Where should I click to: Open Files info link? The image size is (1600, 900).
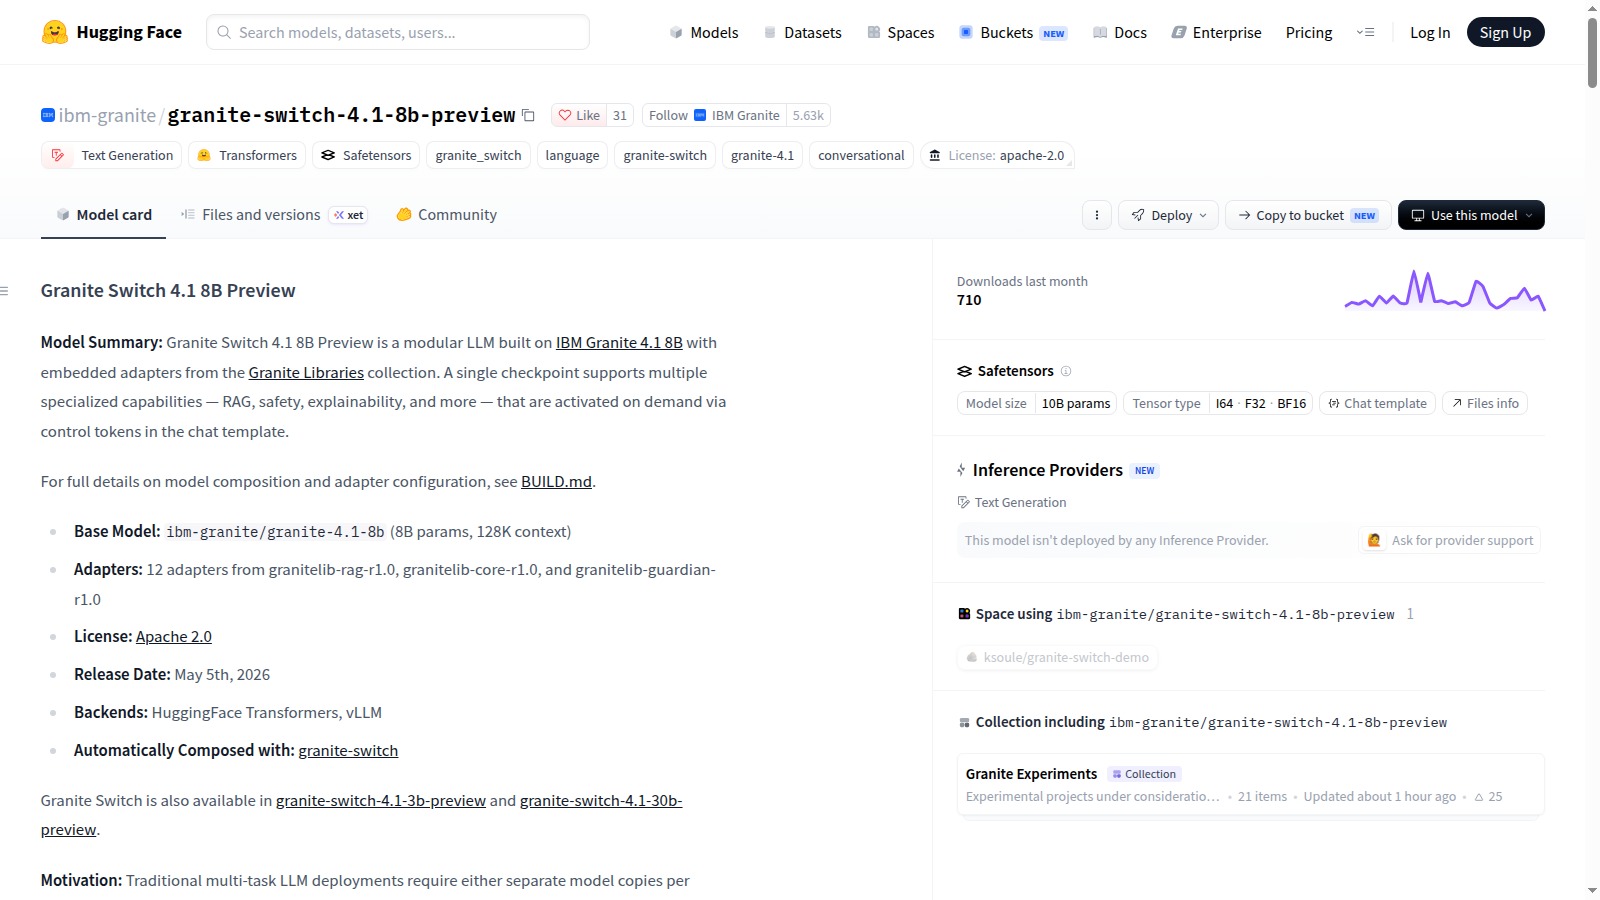(1485, 404)
